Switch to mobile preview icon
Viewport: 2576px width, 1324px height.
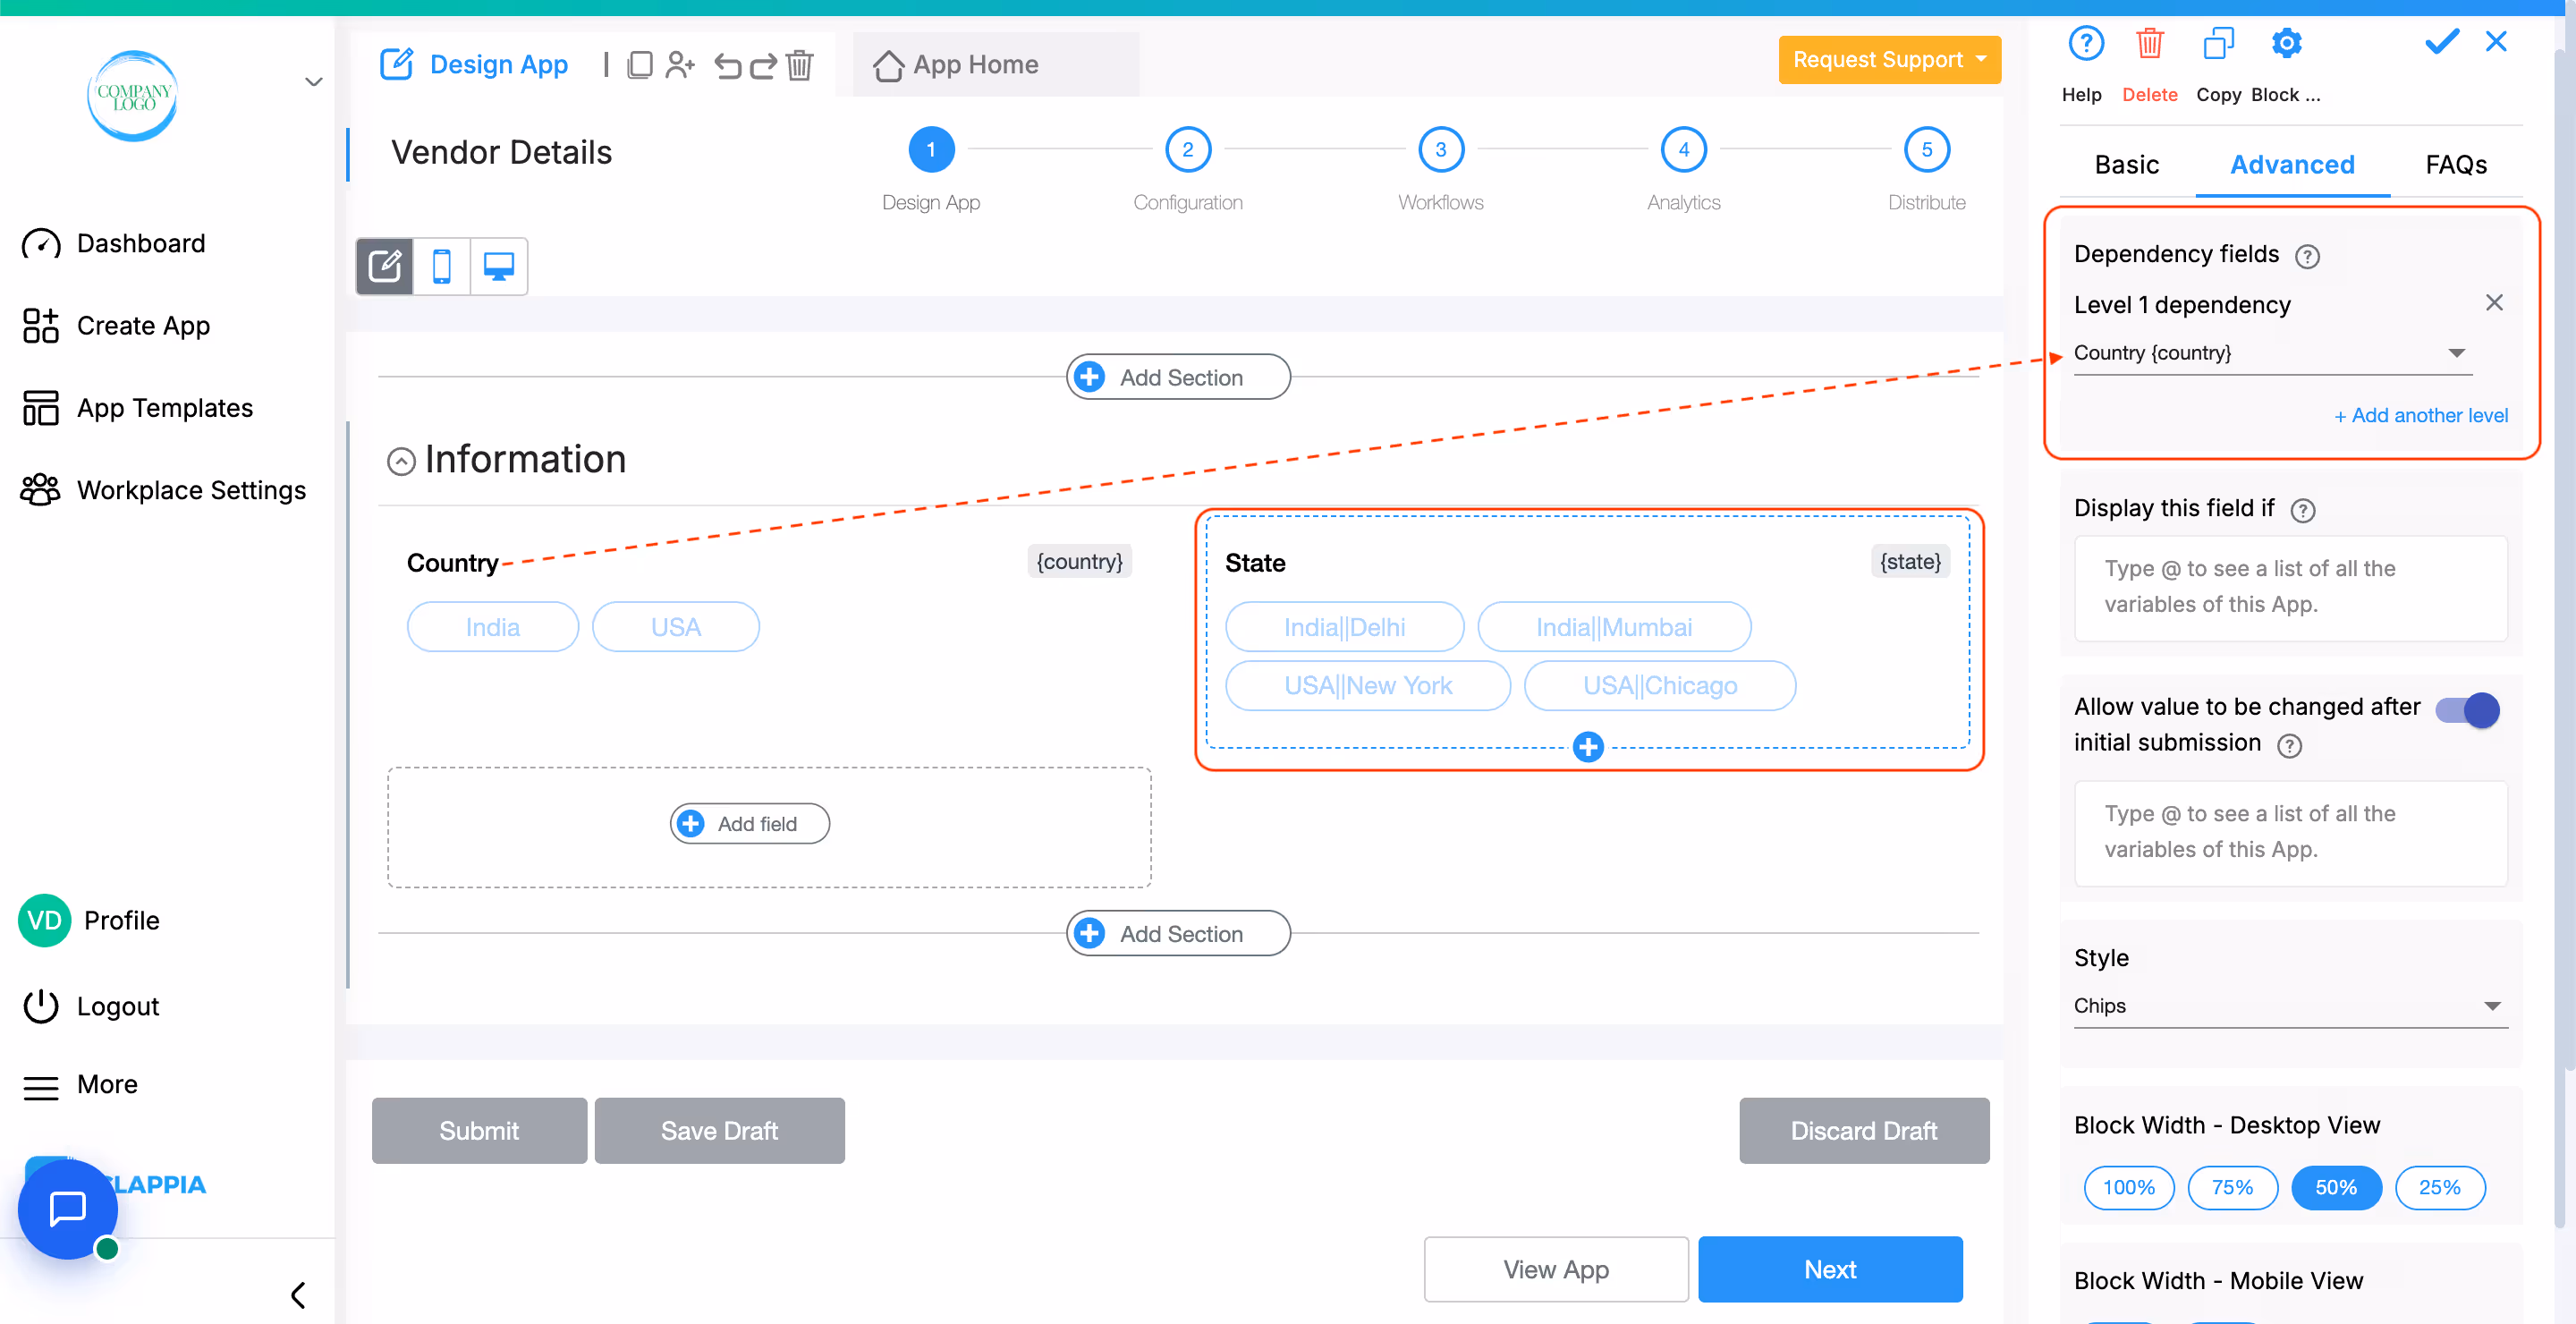click(441, 266)
